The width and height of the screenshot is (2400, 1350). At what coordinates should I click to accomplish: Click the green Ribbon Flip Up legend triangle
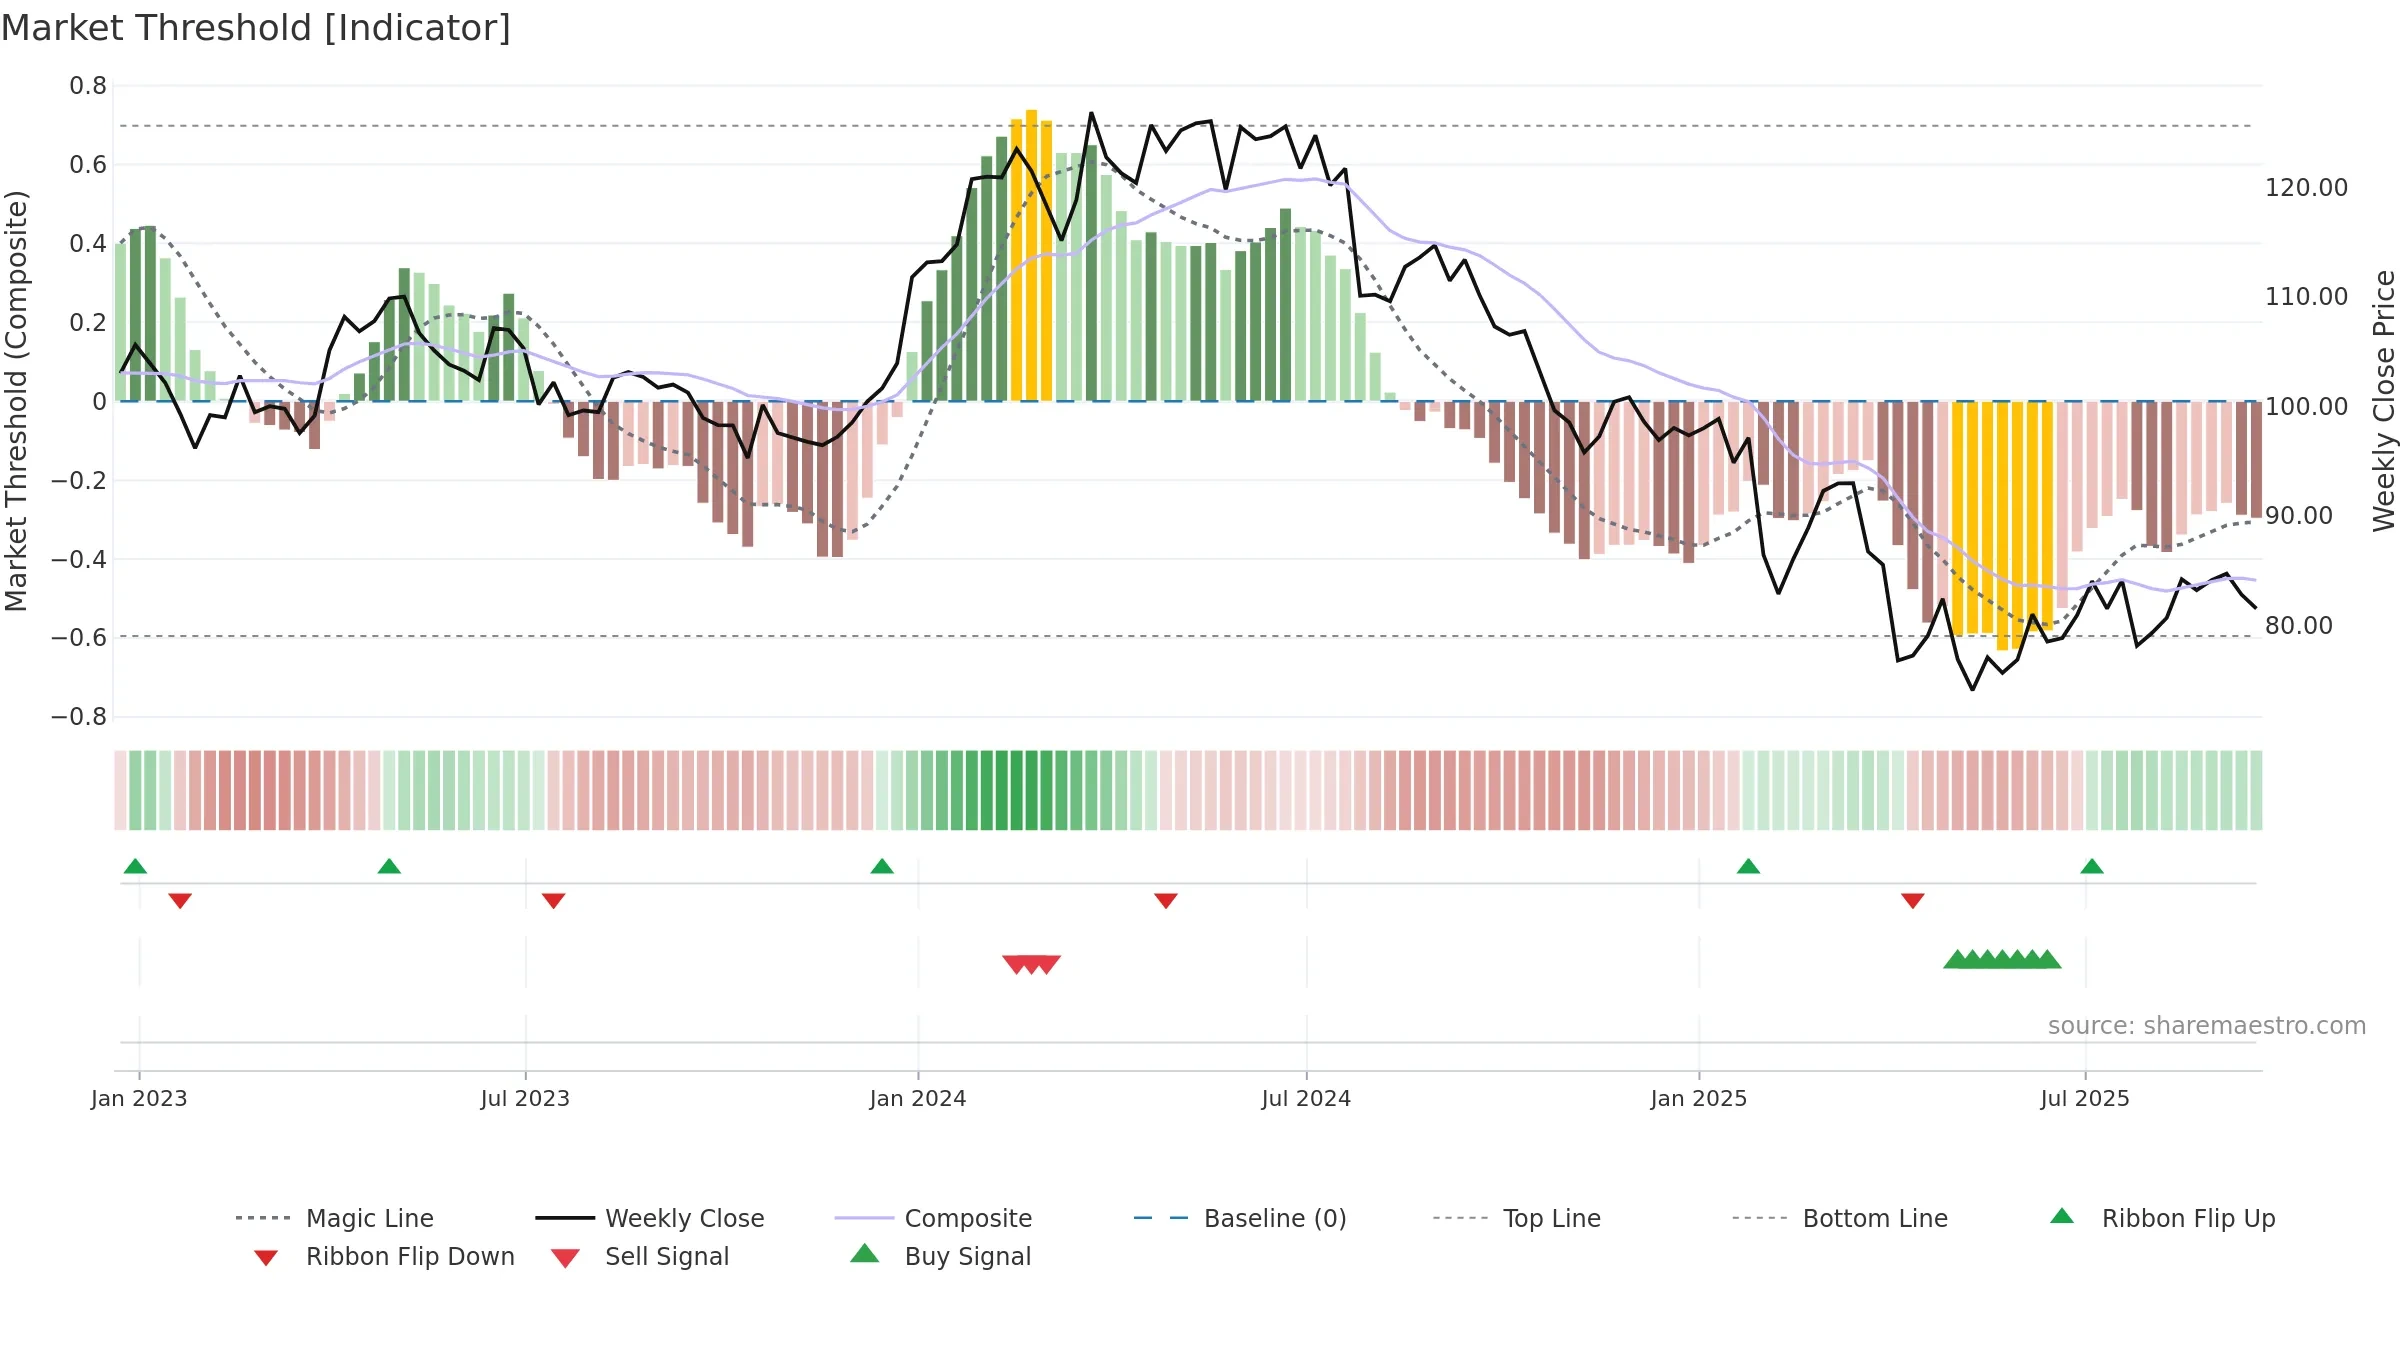tap(2062, 1216)
